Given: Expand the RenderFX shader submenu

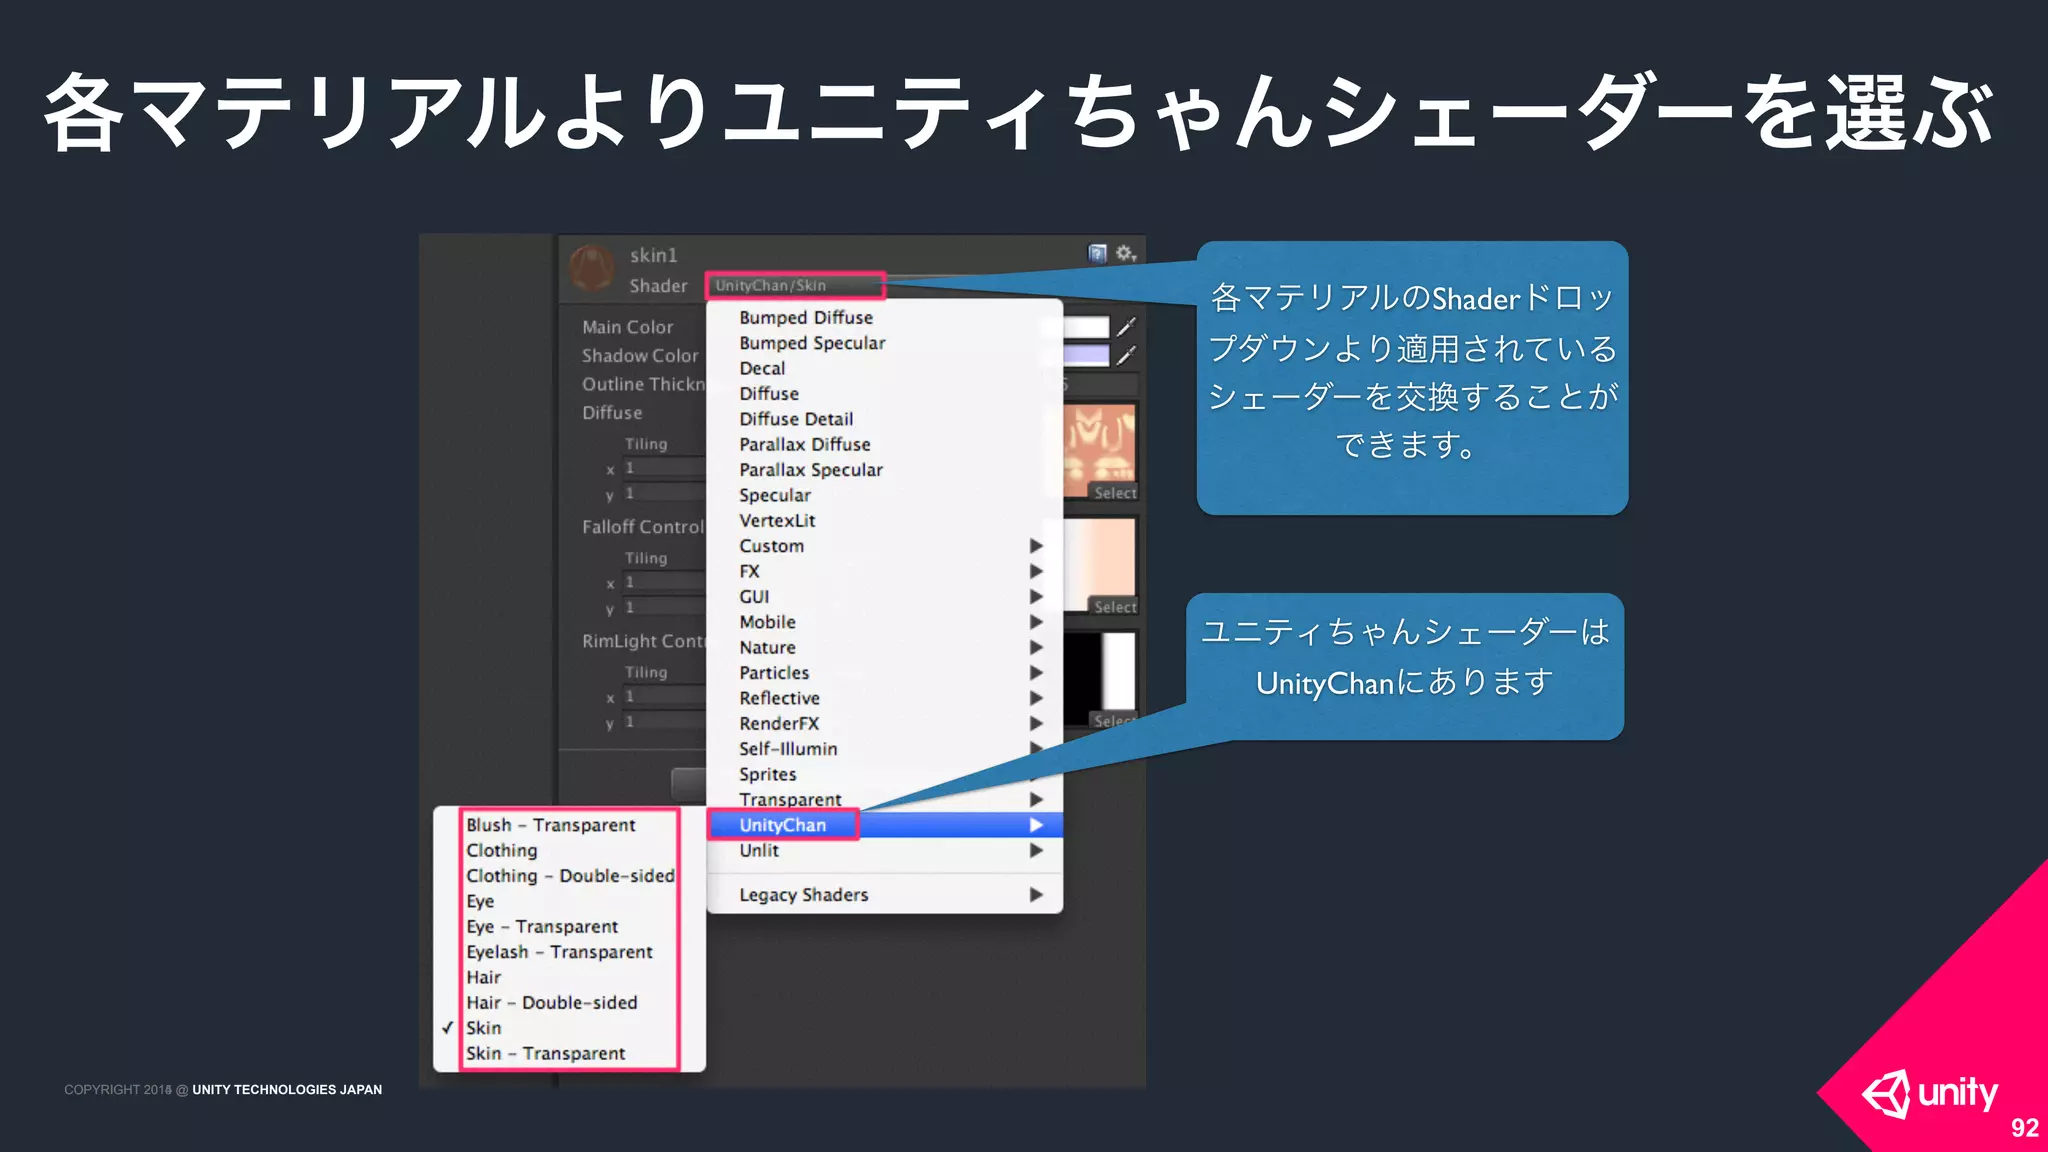Looking at the screenshot, I should (x=885, y=724).
